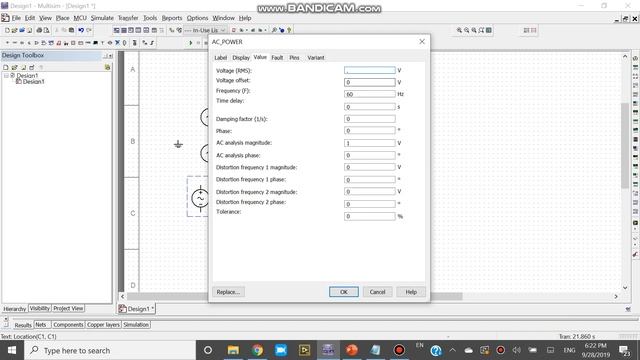
Task: Switch to the Pins tab
Action: click(x=294, y=58)
